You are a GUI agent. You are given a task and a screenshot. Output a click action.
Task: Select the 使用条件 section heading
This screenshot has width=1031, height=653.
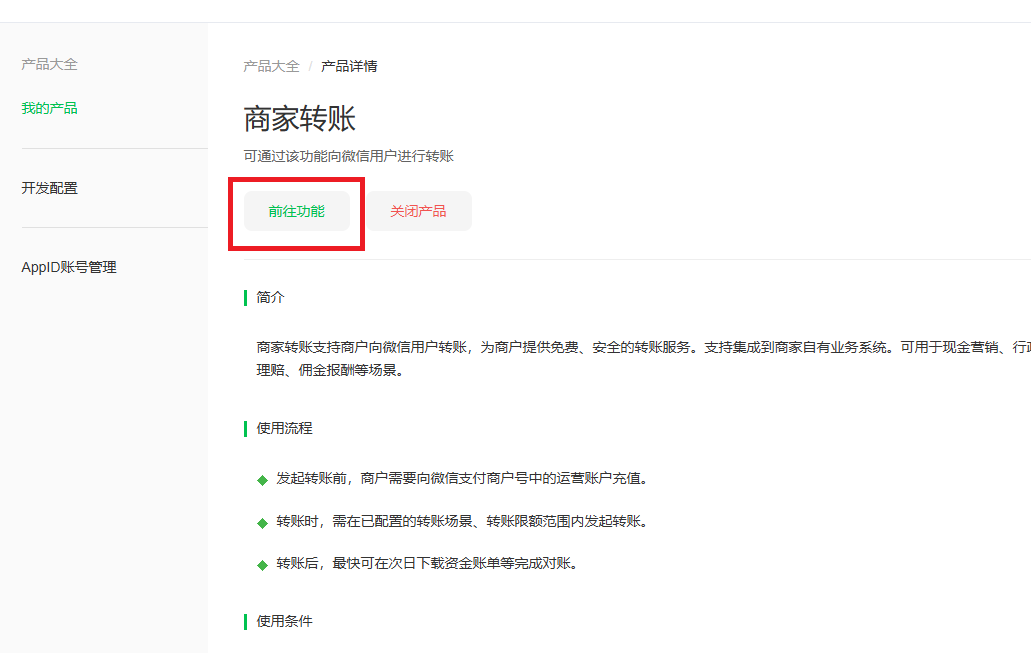tap(284, 621)
